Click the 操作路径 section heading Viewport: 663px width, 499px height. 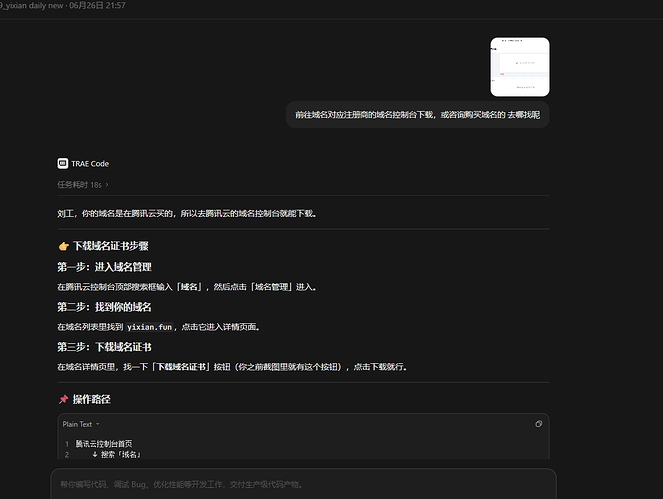tap(91, 399)
